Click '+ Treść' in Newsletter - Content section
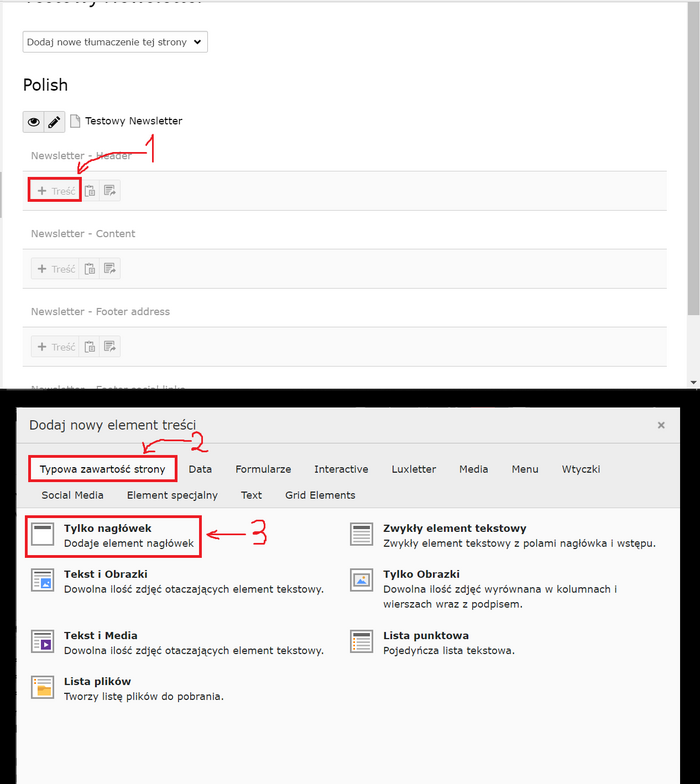 pos(55,268)
